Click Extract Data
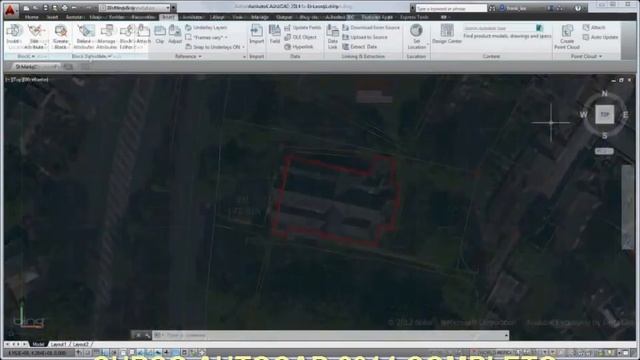The image size is (640, 360). (360, 47)
